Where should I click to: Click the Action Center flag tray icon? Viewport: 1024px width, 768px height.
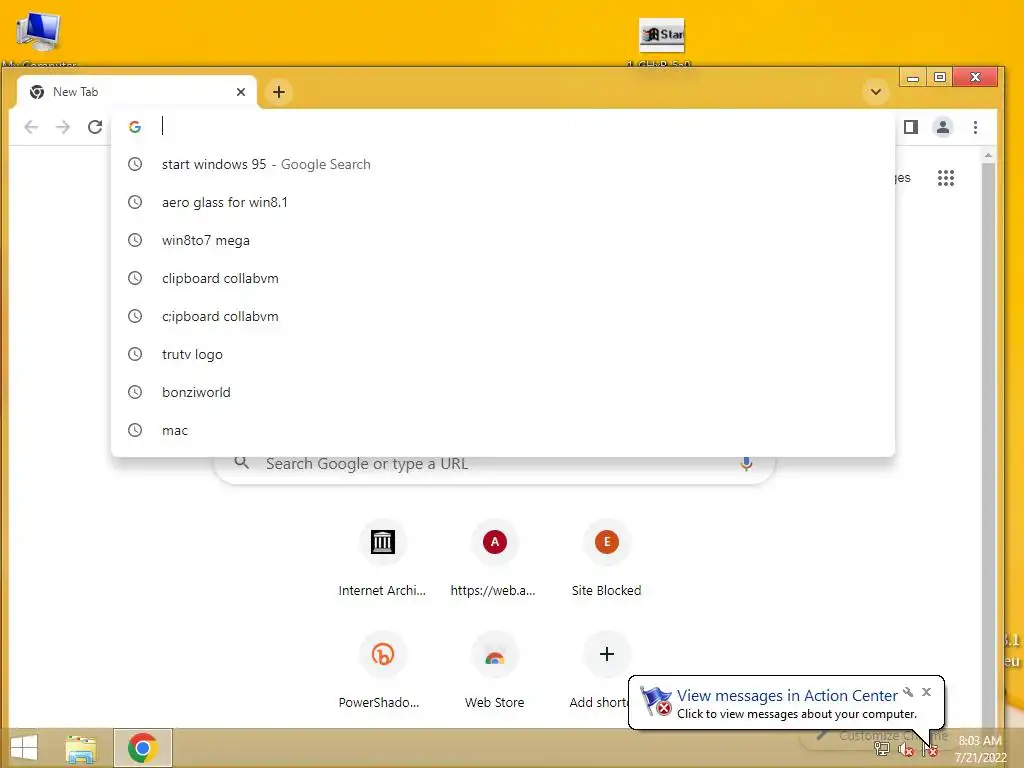(x=930, y=750)
